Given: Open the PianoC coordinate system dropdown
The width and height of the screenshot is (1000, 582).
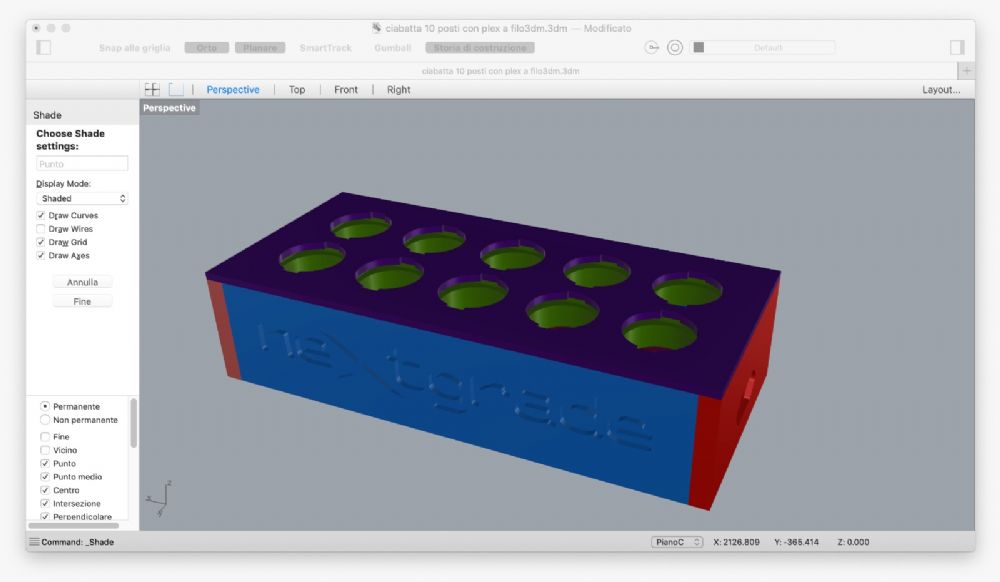Looking at the screenshot, I should coord(677,542).
